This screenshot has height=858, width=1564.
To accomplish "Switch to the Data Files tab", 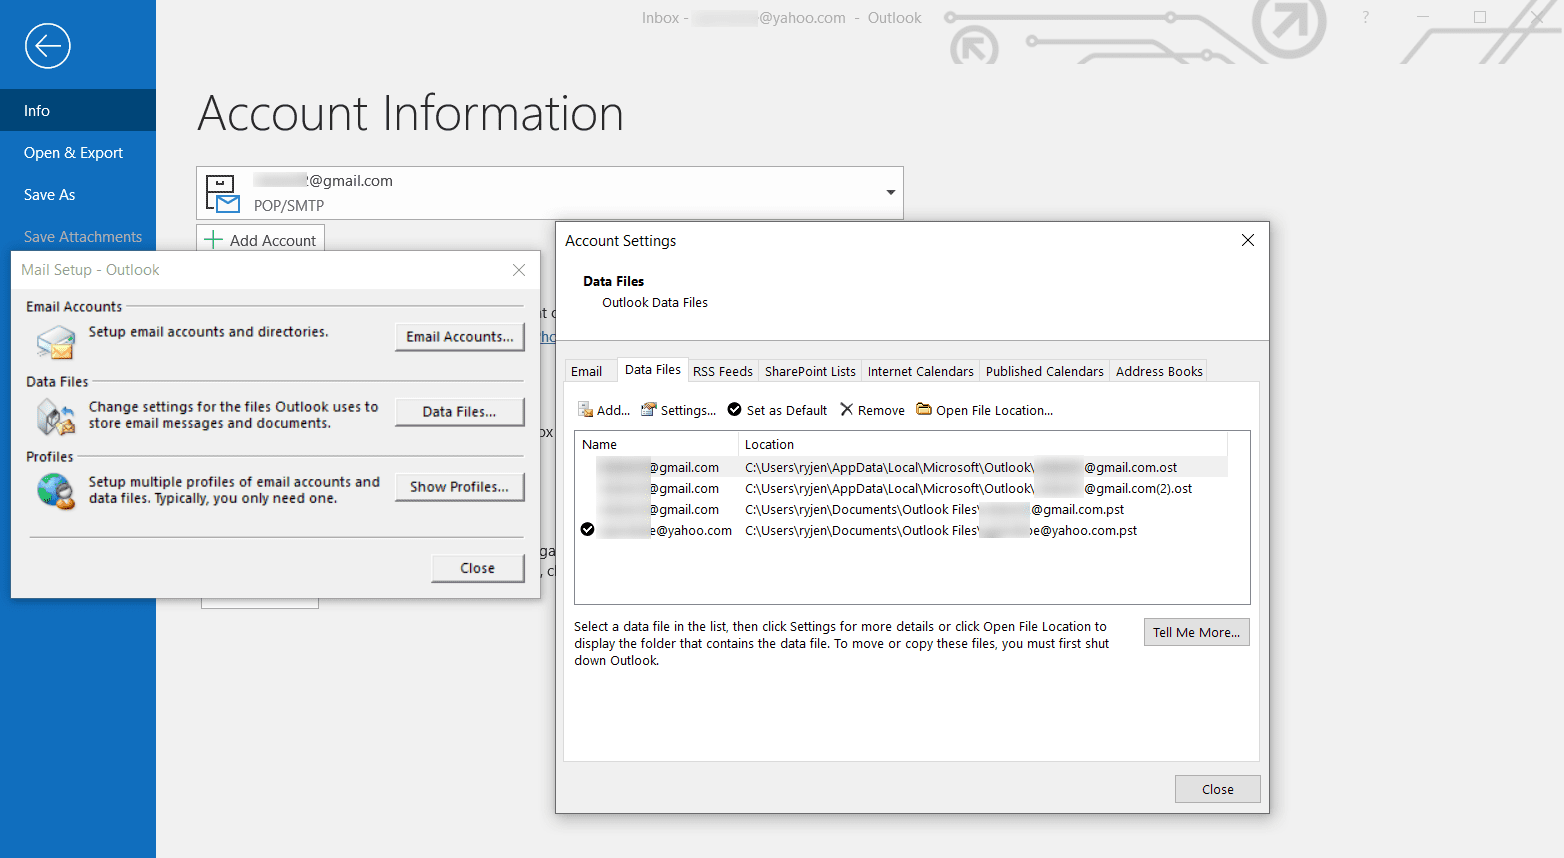I will (653, 370).
